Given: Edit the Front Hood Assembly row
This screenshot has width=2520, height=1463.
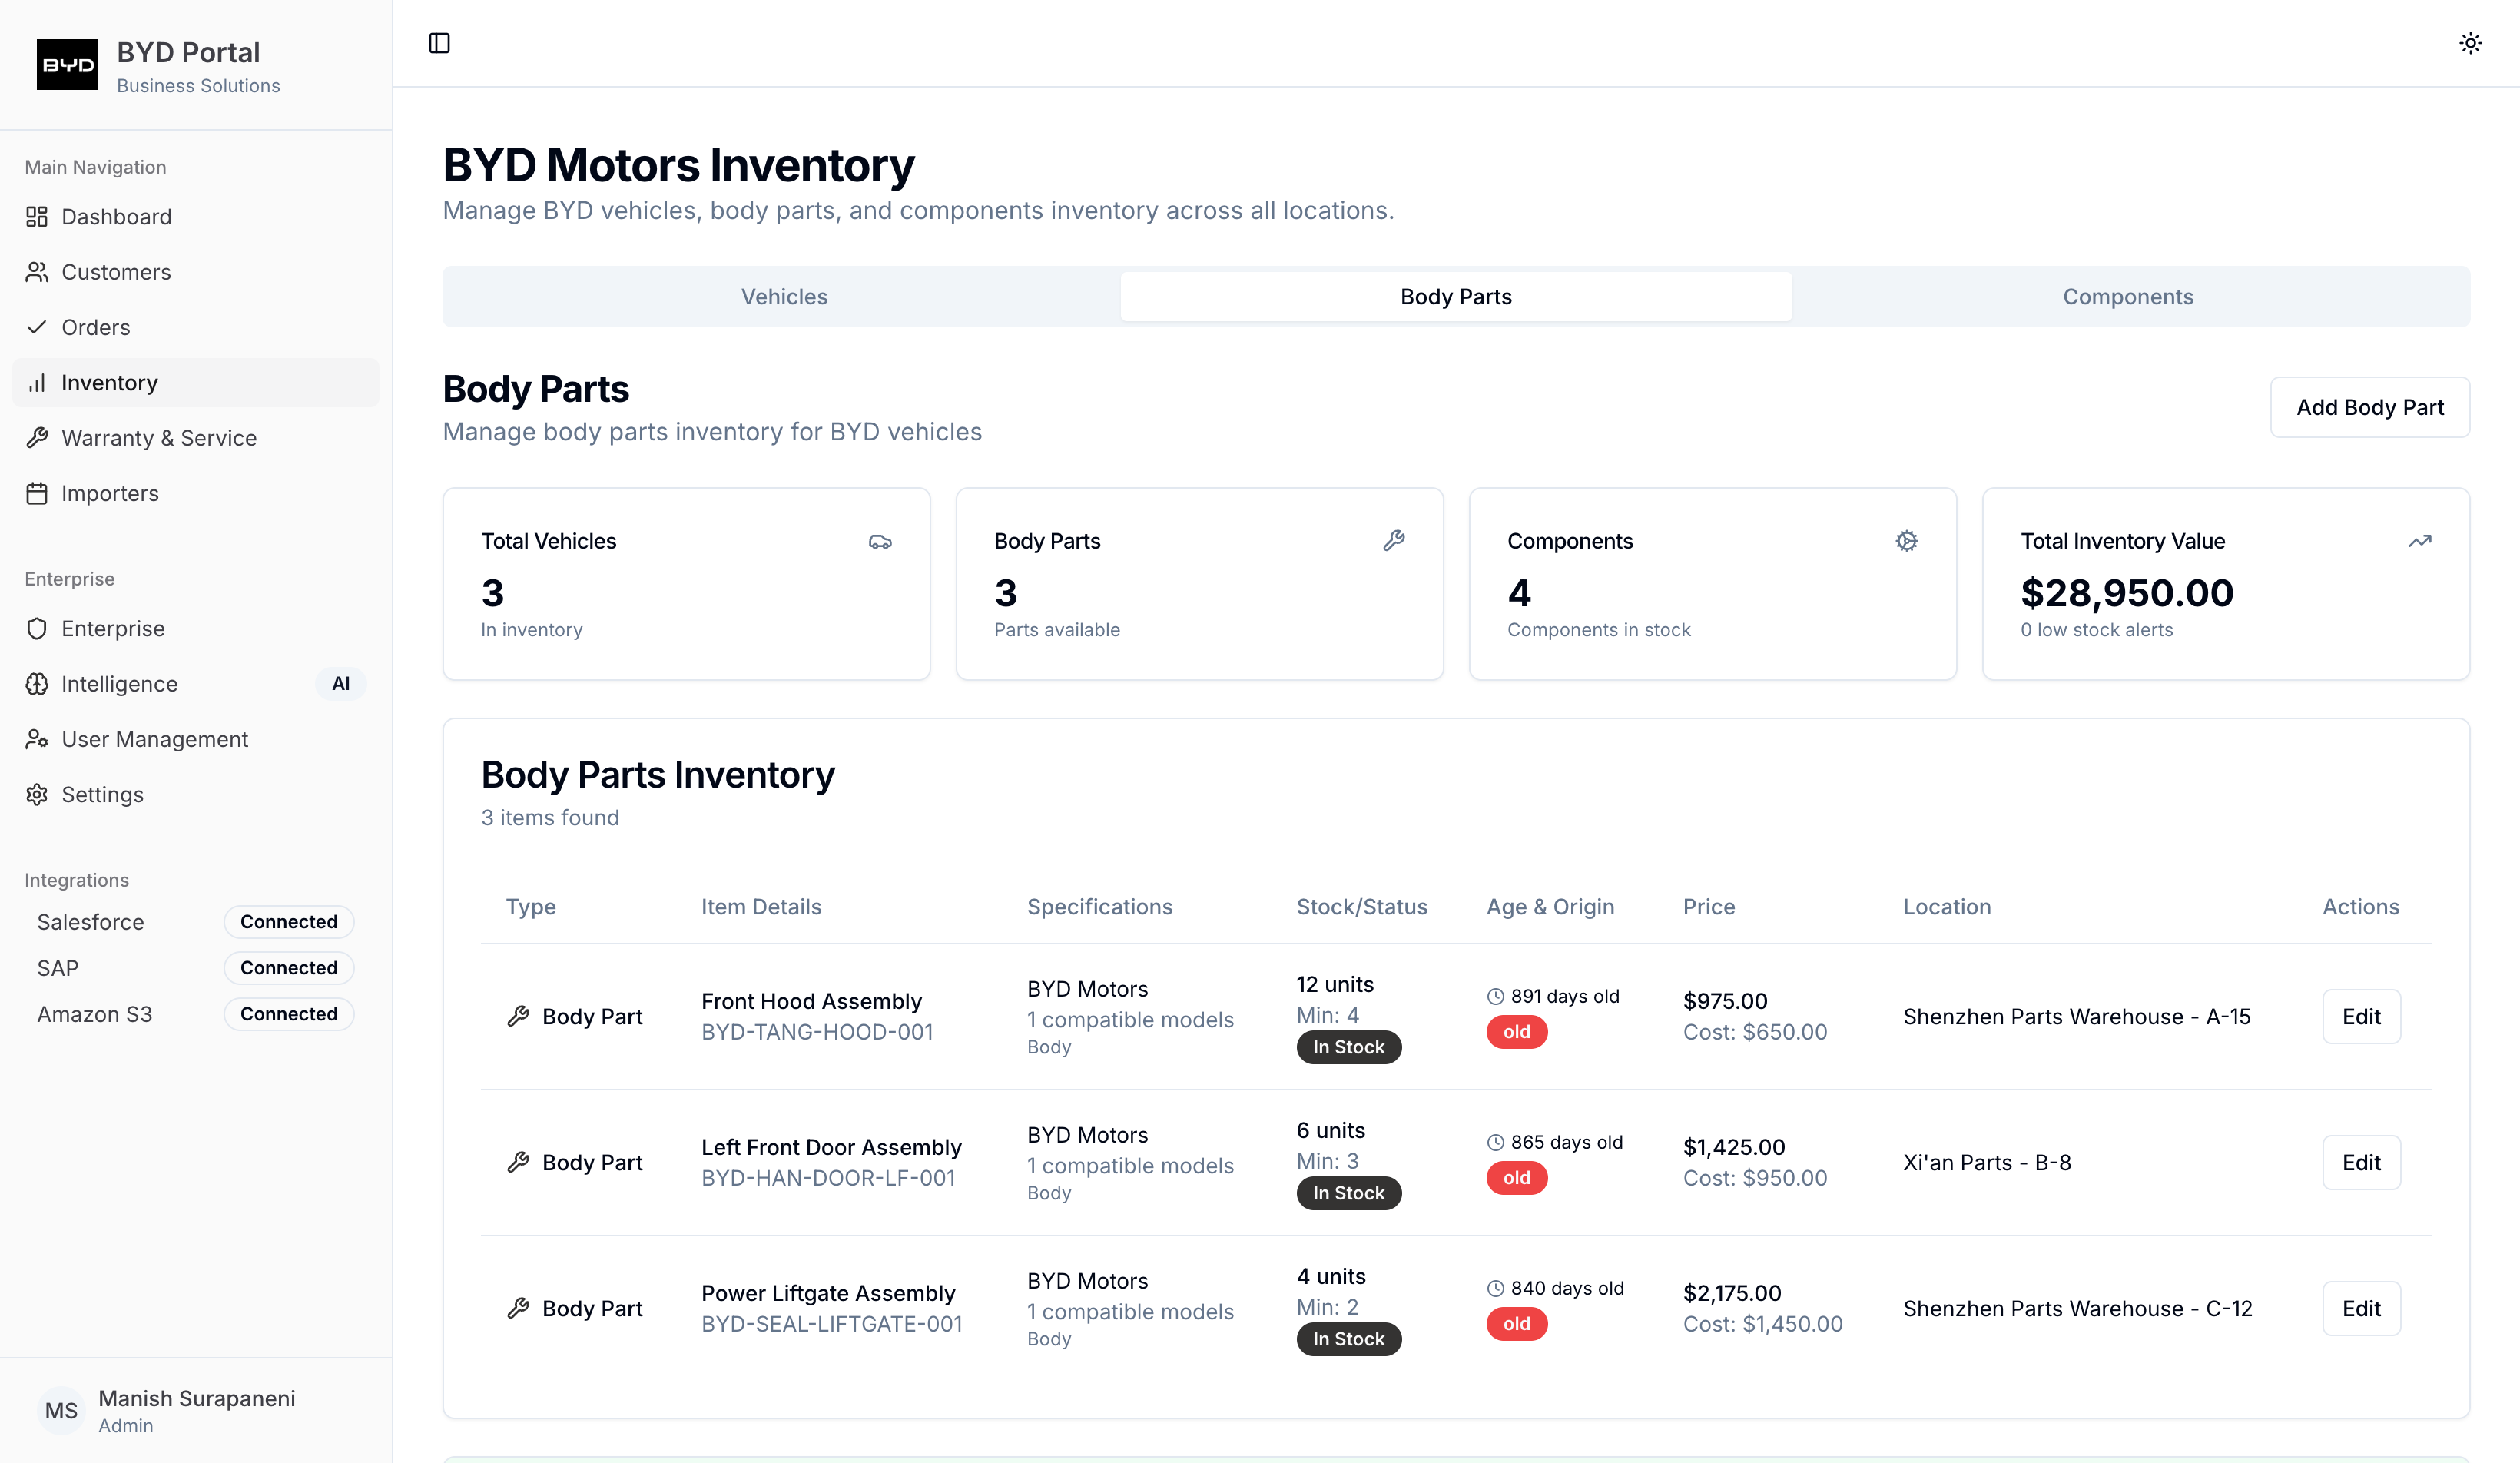Looking at the screenshot, I should (x=2361, y=1016).
